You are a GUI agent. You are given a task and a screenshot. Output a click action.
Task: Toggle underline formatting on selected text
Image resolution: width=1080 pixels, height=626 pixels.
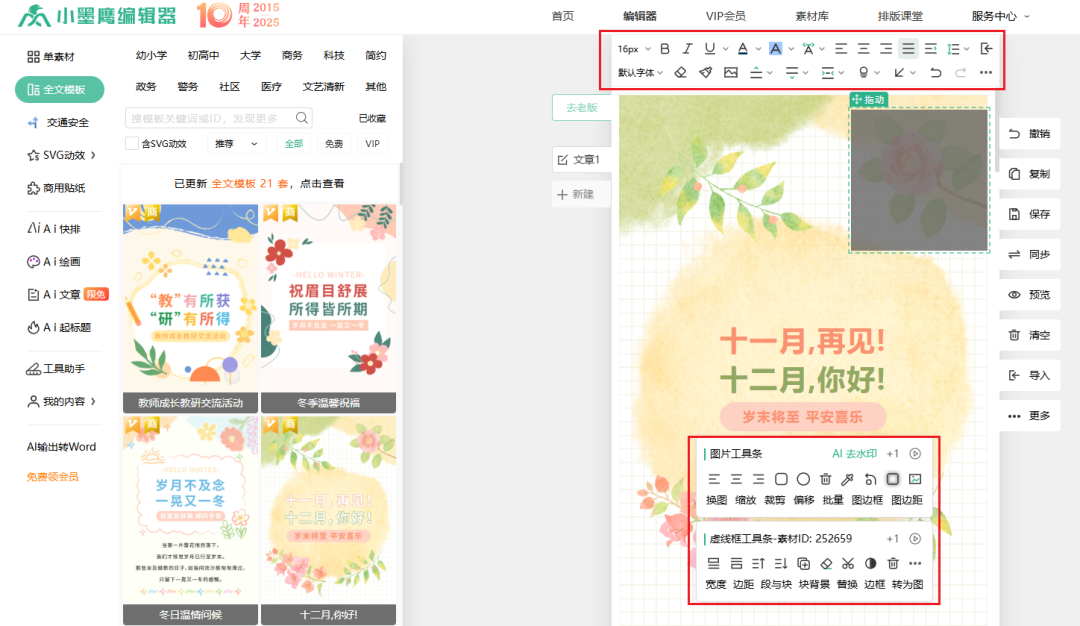tap(709, 49)
